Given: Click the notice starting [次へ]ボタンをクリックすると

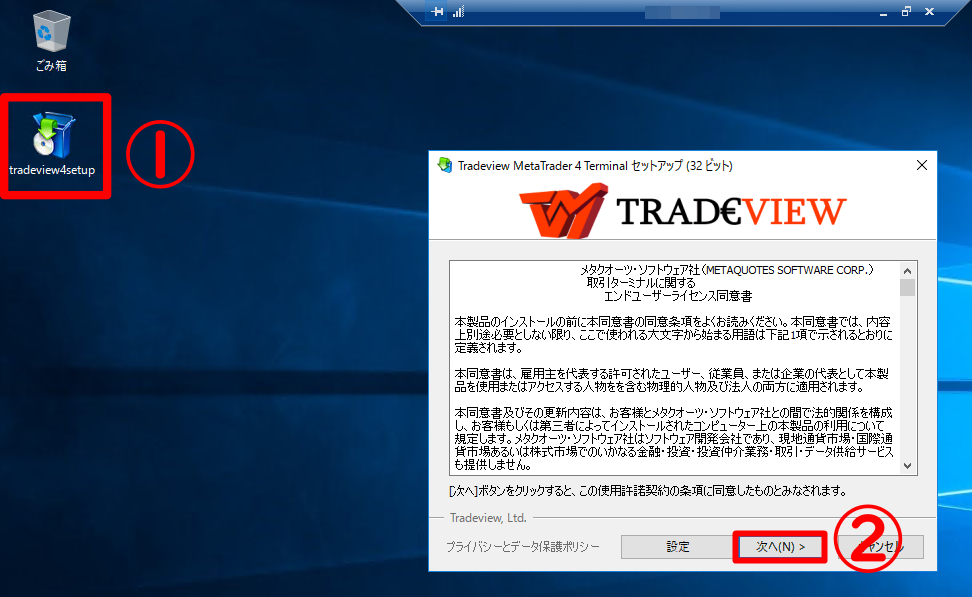Looking at the screenshot, I should tap(648, 491).
